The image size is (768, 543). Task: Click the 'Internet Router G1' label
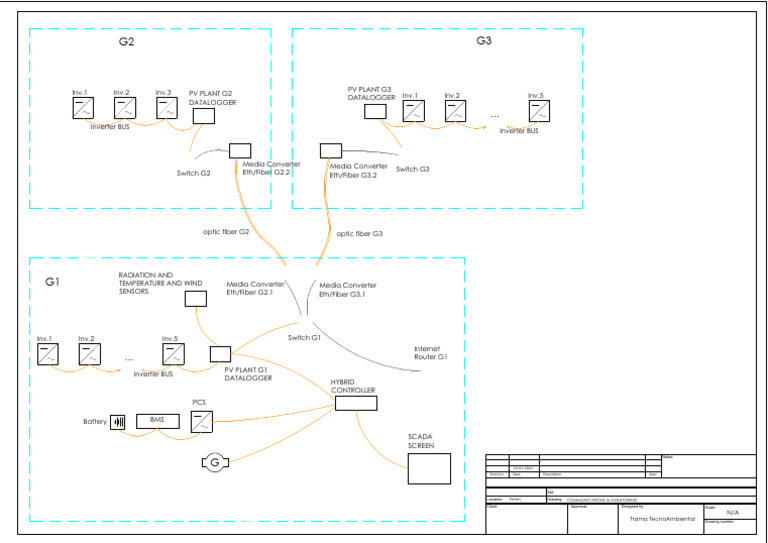coord(431,353)
